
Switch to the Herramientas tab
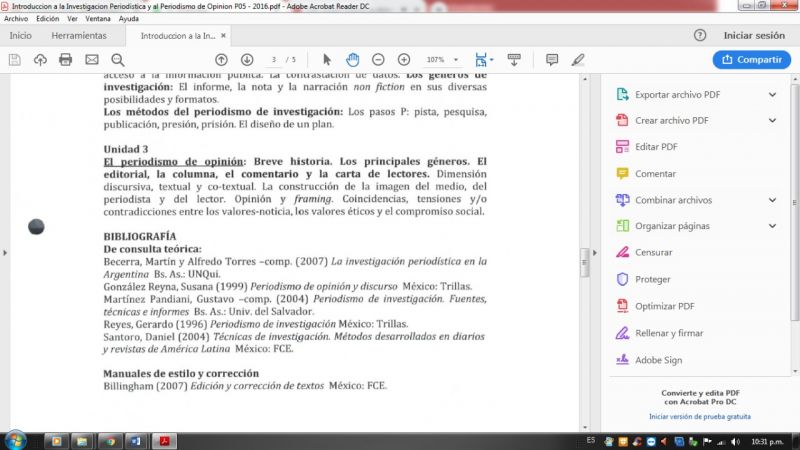coord(79,36)
